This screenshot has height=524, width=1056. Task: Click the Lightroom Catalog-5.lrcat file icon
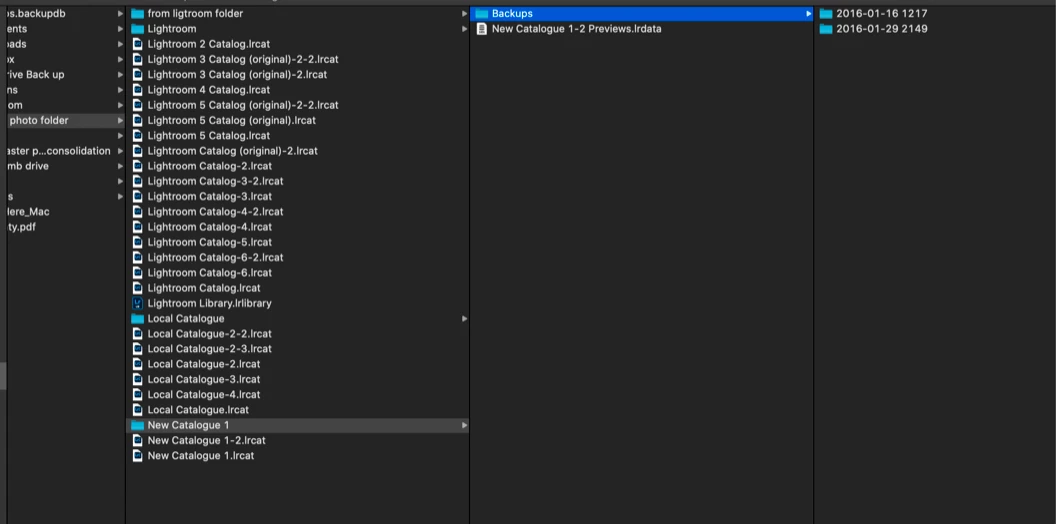(137, 242)
